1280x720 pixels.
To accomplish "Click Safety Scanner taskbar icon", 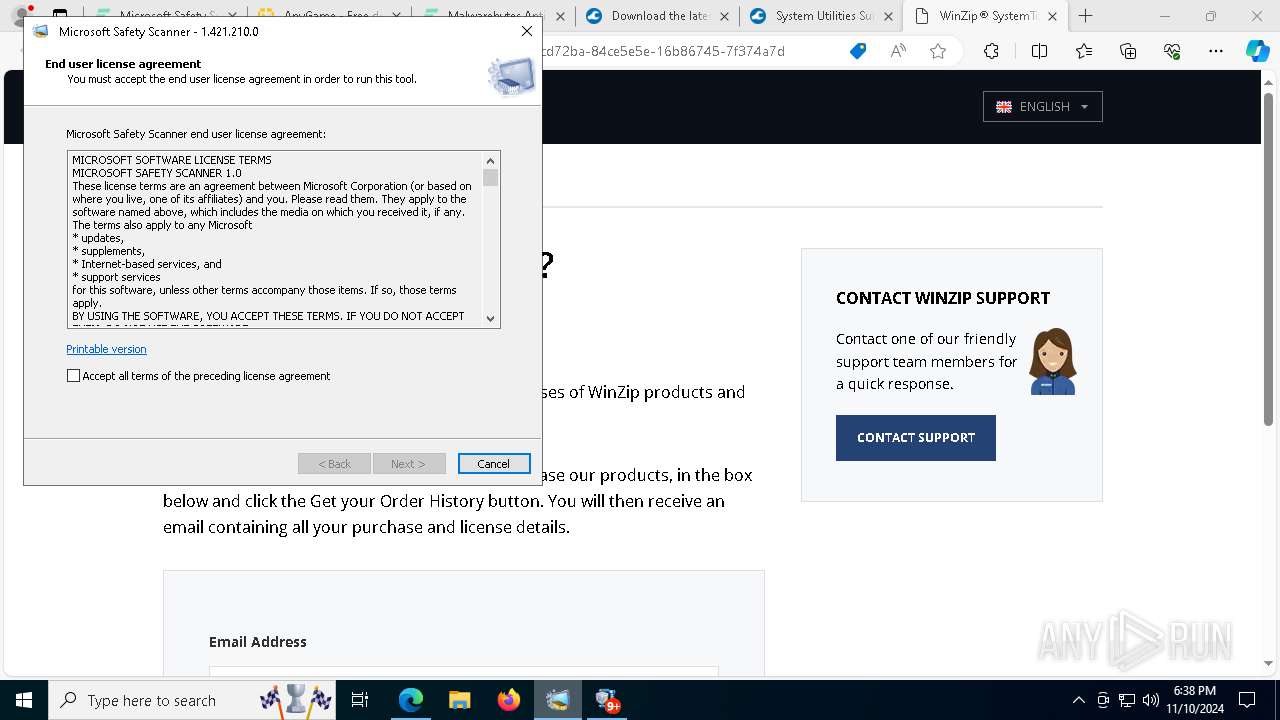I will click(x=558, y=700).
